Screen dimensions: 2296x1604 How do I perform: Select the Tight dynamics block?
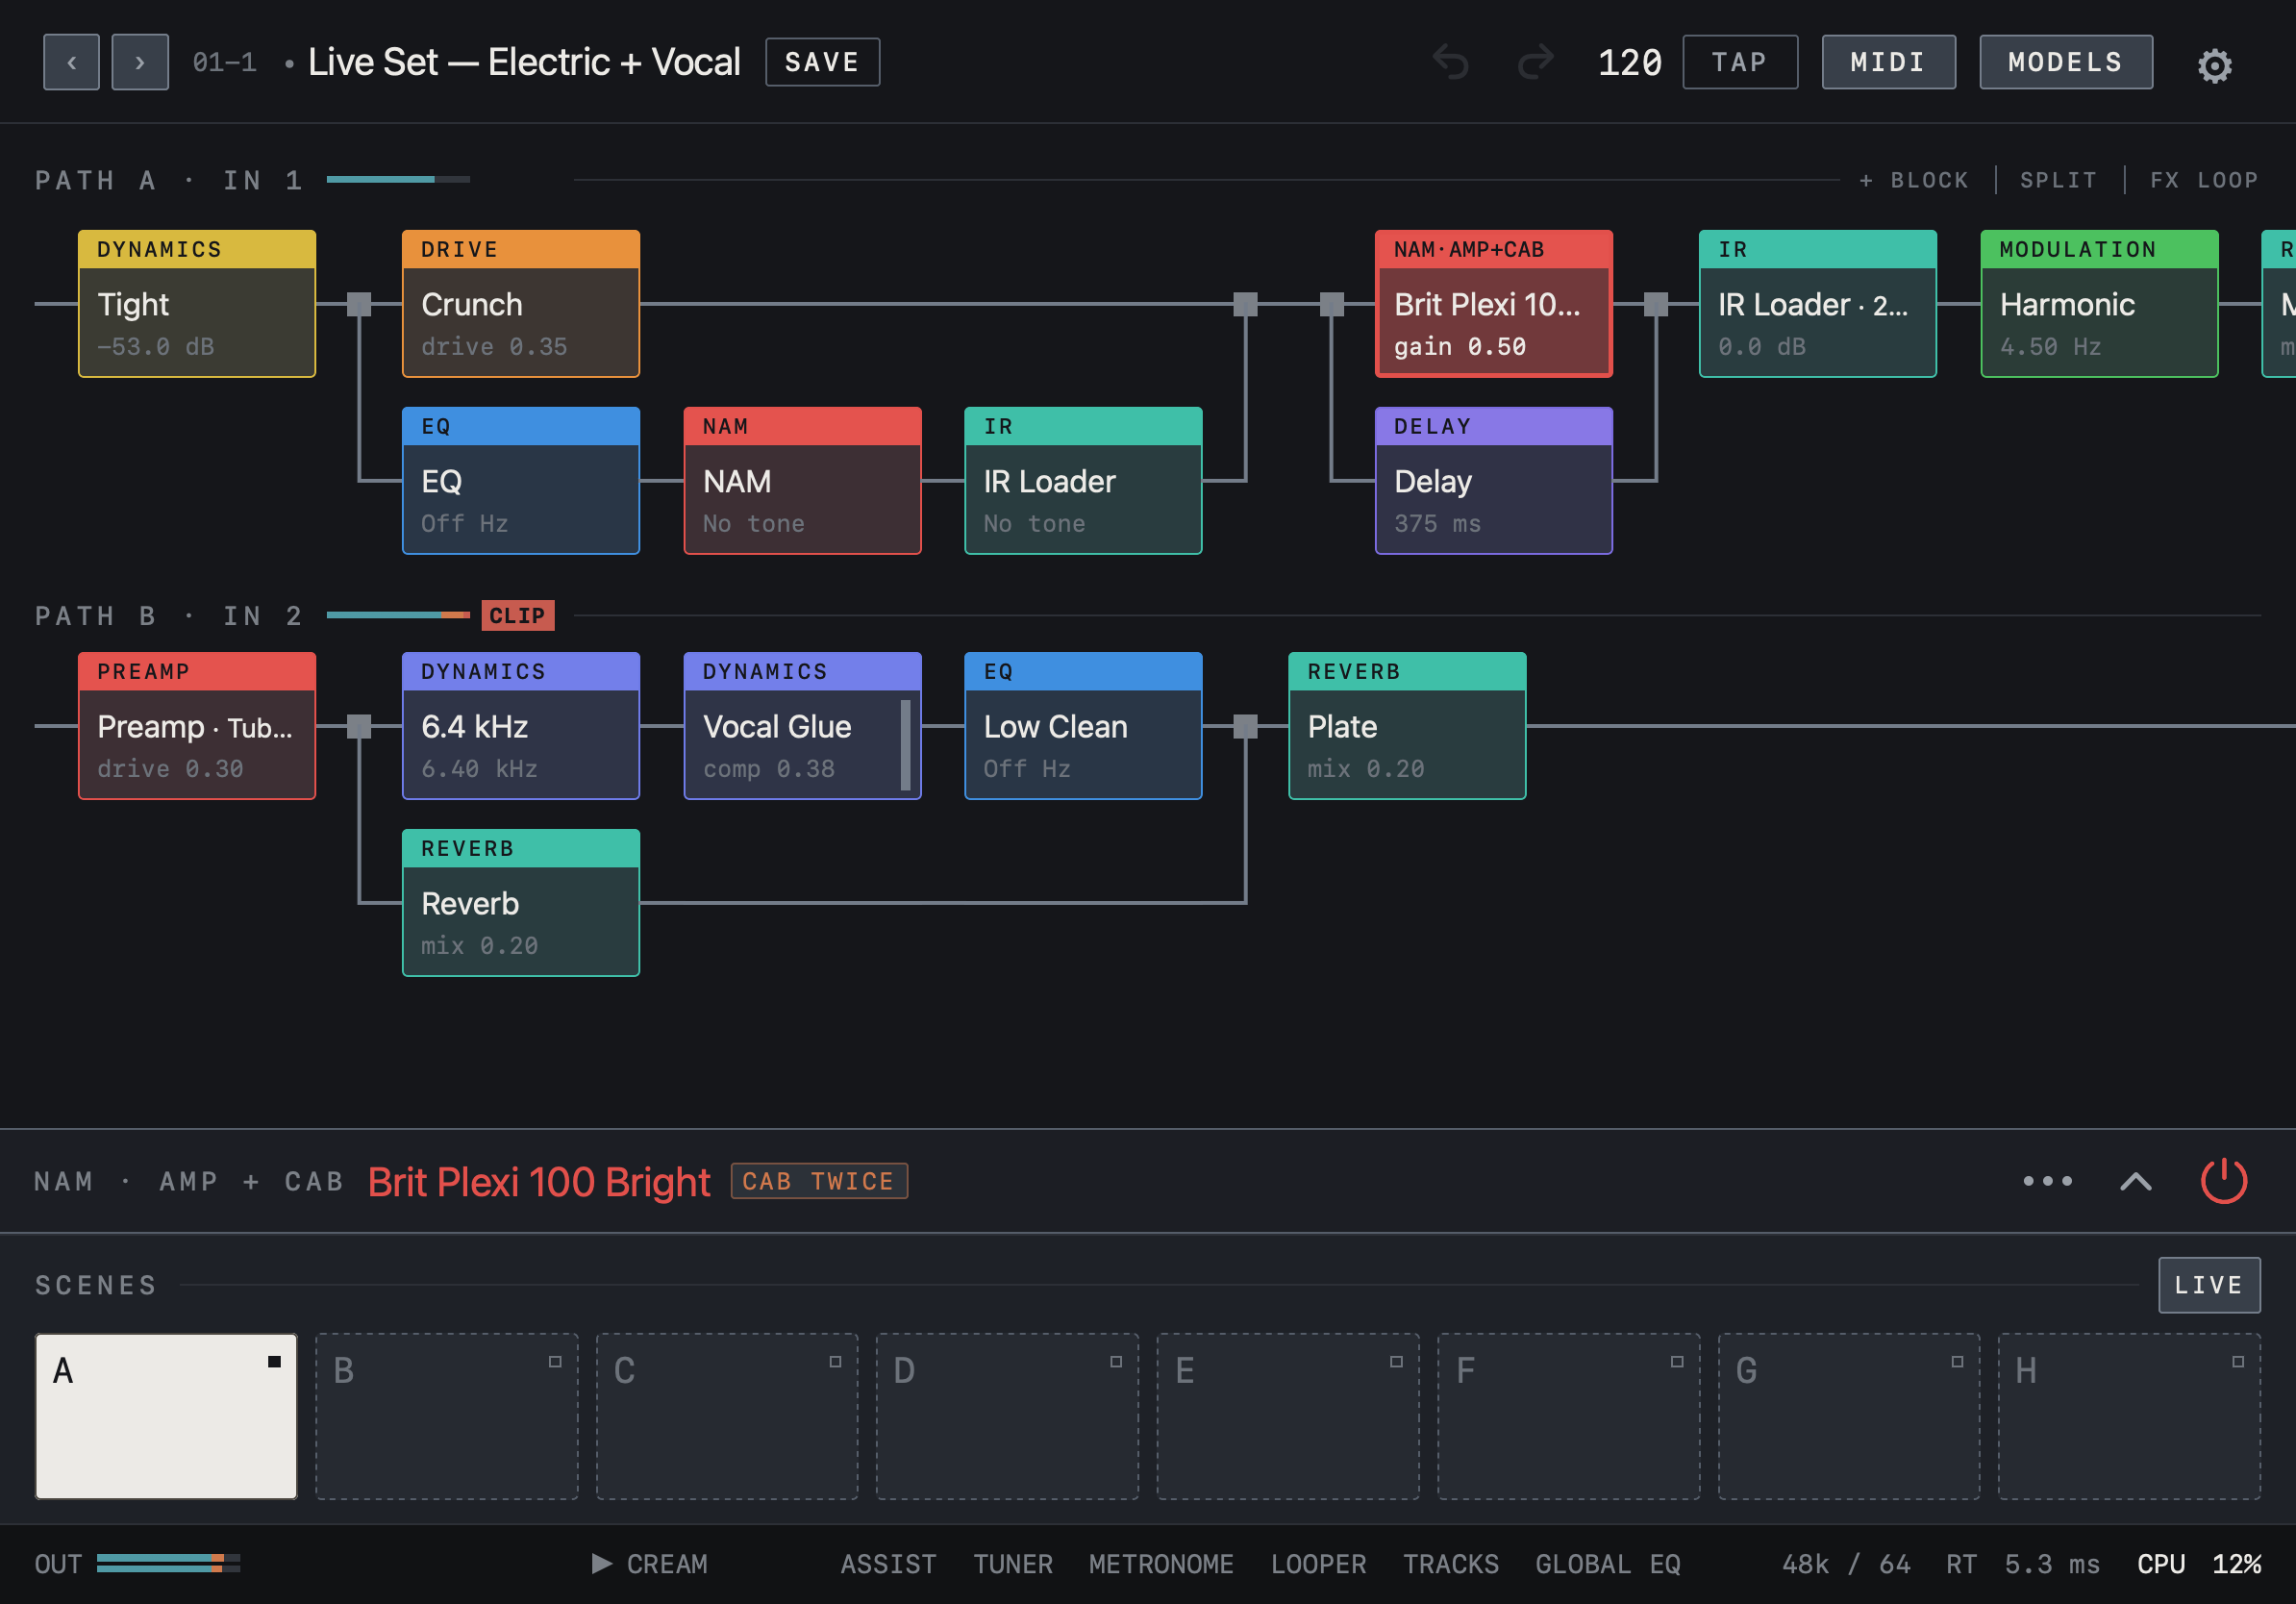pos(197,304)
